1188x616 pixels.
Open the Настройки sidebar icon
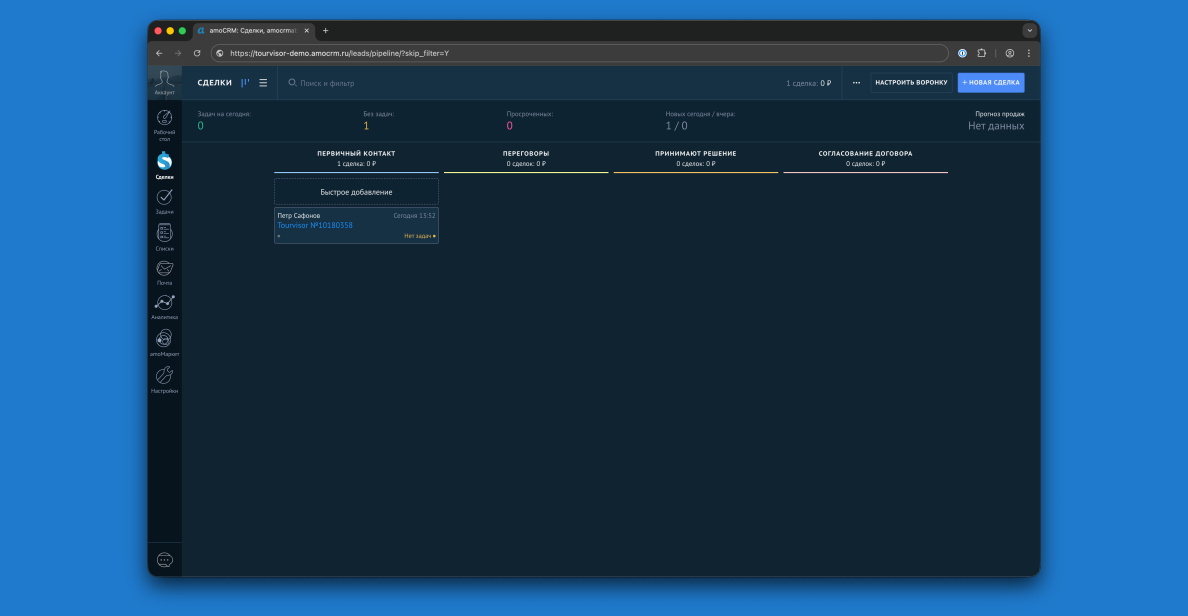click(x=164, y=375)
